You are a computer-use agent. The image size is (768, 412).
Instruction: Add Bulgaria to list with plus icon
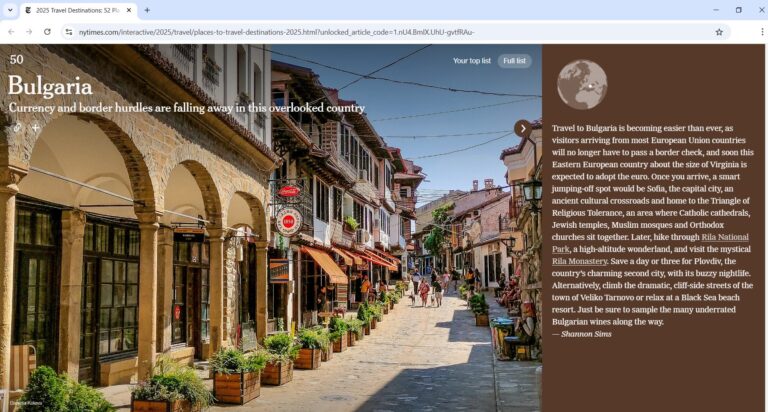(x=35, y=127)
